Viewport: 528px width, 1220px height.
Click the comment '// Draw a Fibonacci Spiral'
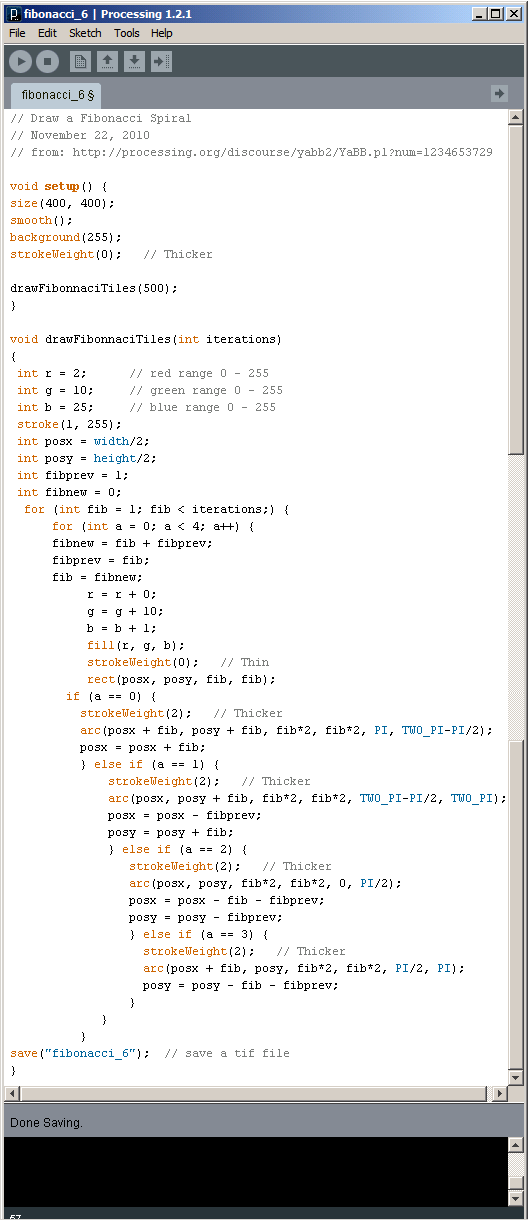coord(100,118)
